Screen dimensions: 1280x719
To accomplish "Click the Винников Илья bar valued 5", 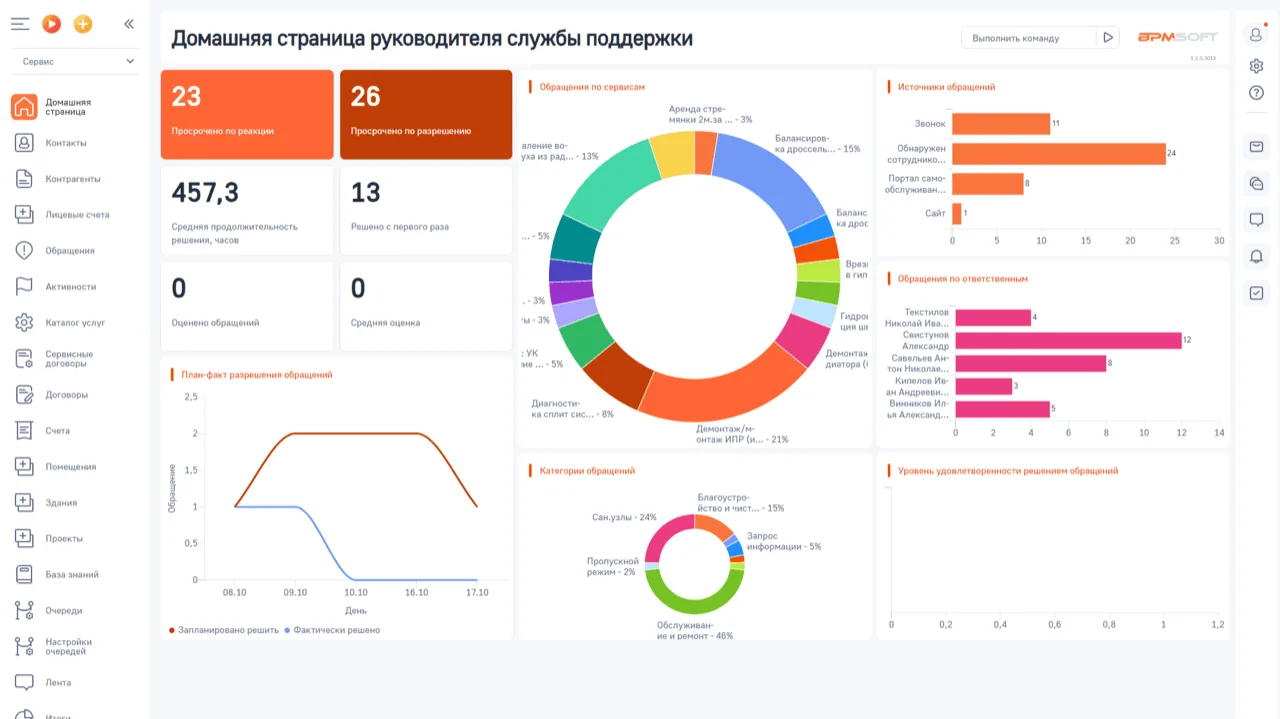I will point(1003,409).
